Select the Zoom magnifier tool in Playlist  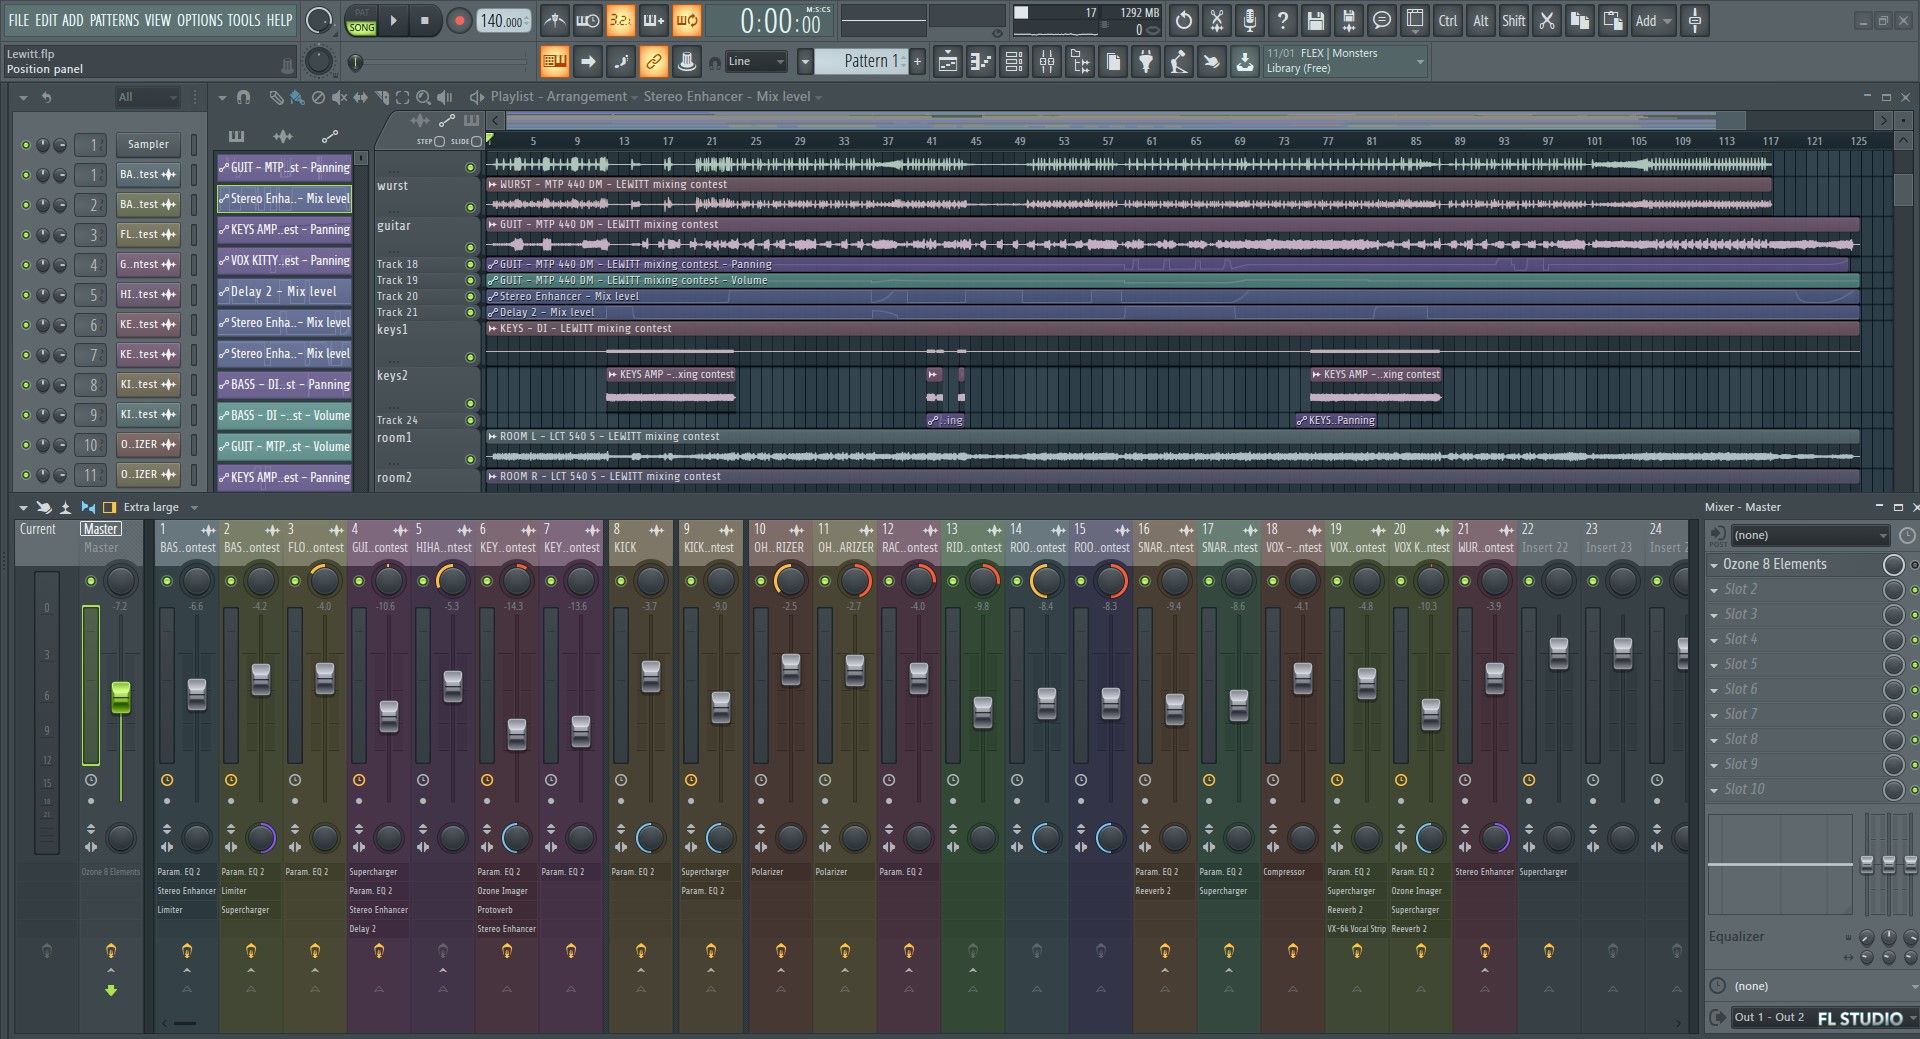coord(424,97)
